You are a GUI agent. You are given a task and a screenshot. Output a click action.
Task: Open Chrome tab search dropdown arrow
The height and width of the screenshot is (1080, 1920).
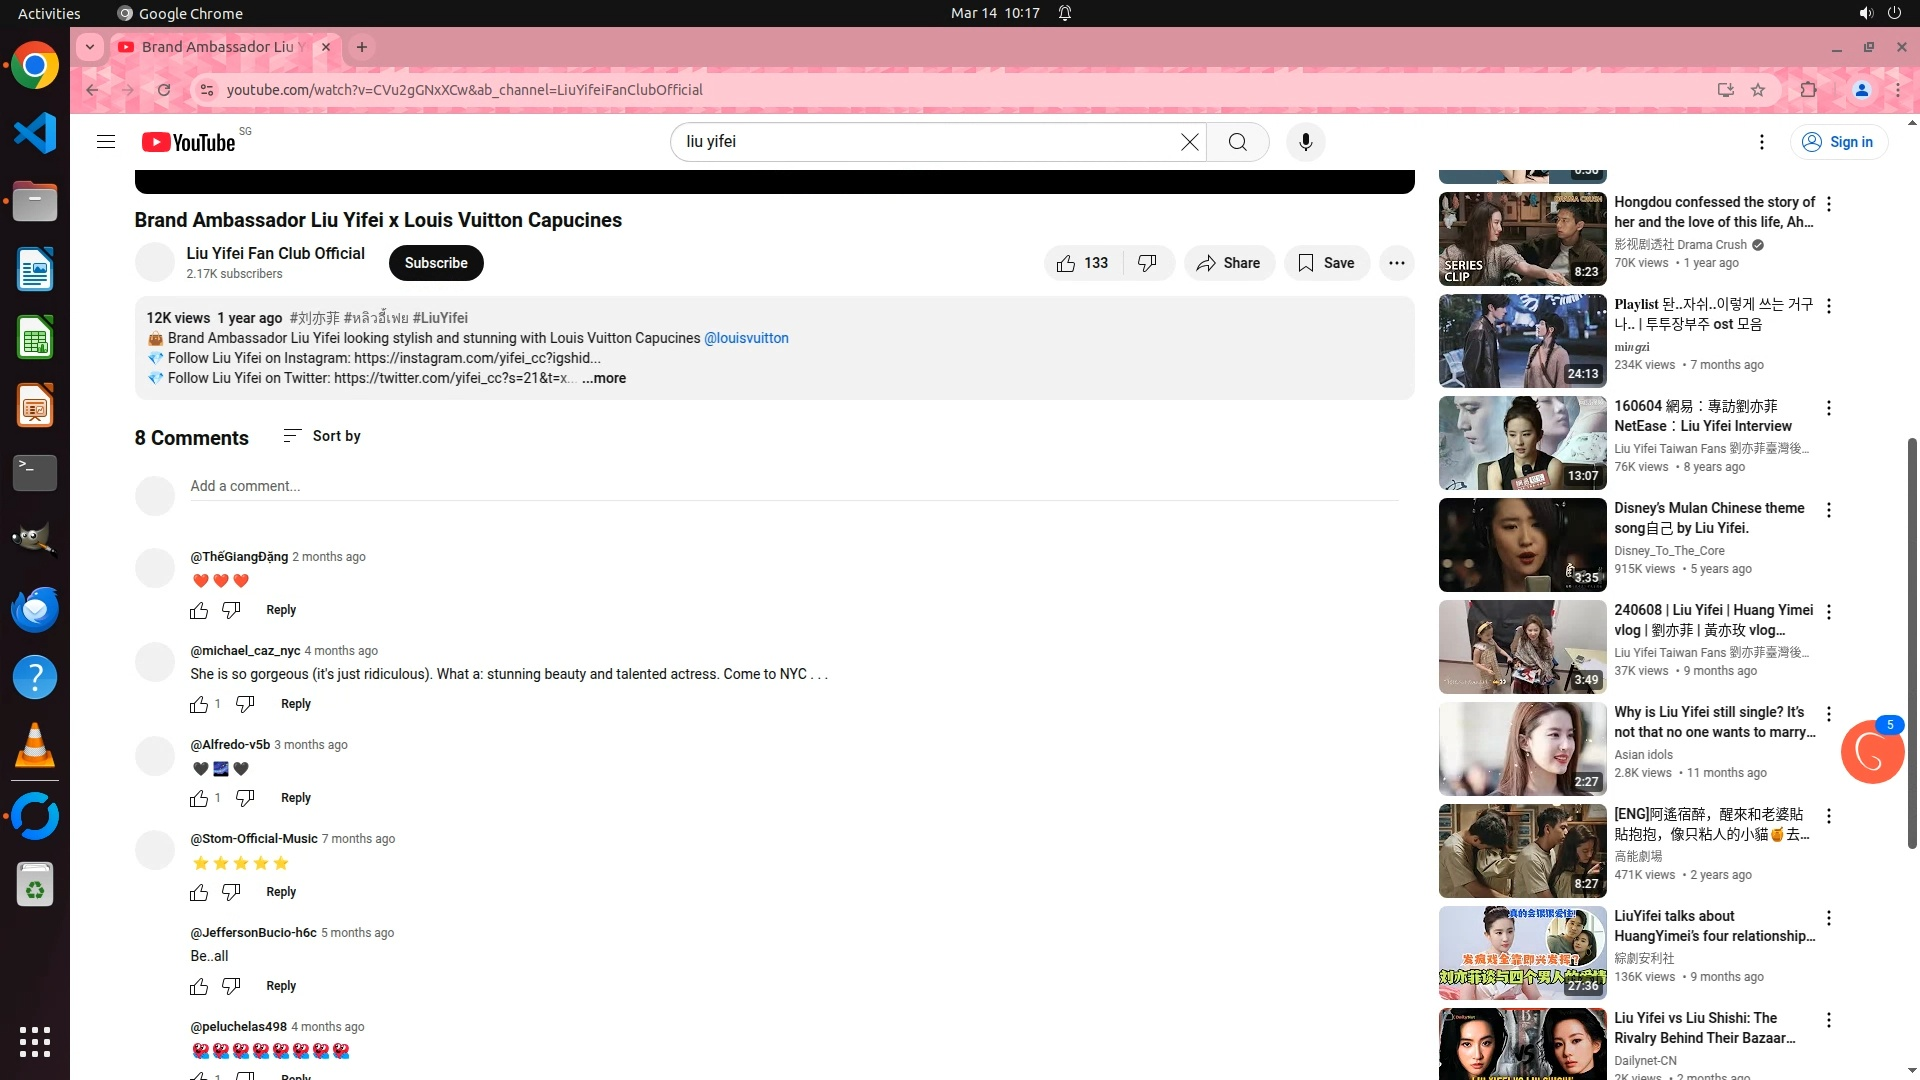click(90, 47)
